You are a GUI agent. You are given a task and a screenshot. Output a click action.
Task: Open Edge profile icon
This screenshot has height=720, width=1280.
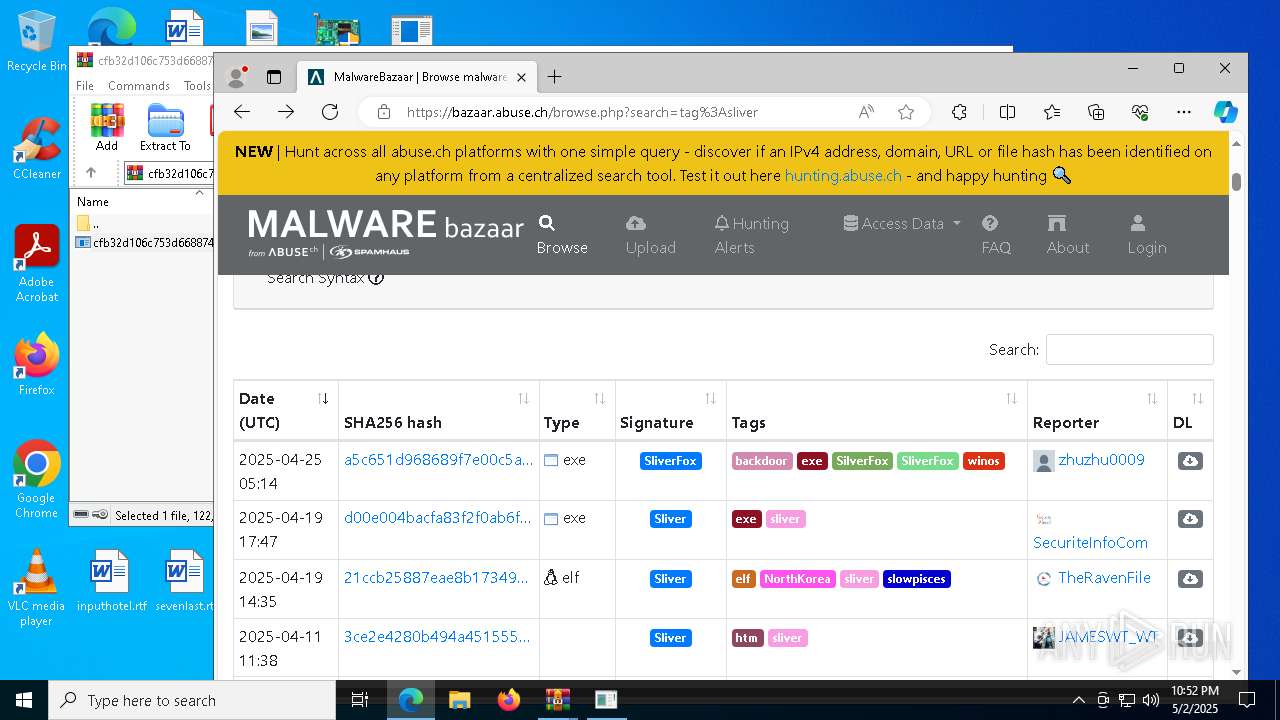(x=238, y=76)
